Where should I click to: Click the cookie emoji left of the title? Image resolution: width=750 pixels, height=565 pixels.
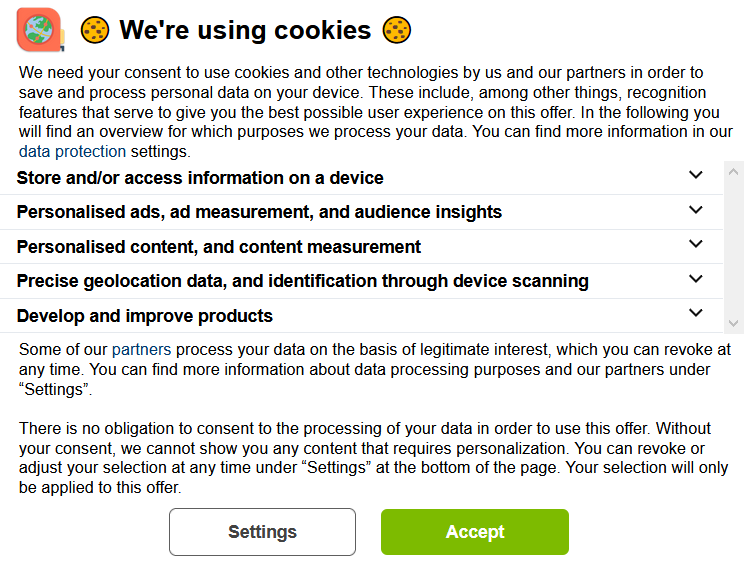click(x=95, y=31)
